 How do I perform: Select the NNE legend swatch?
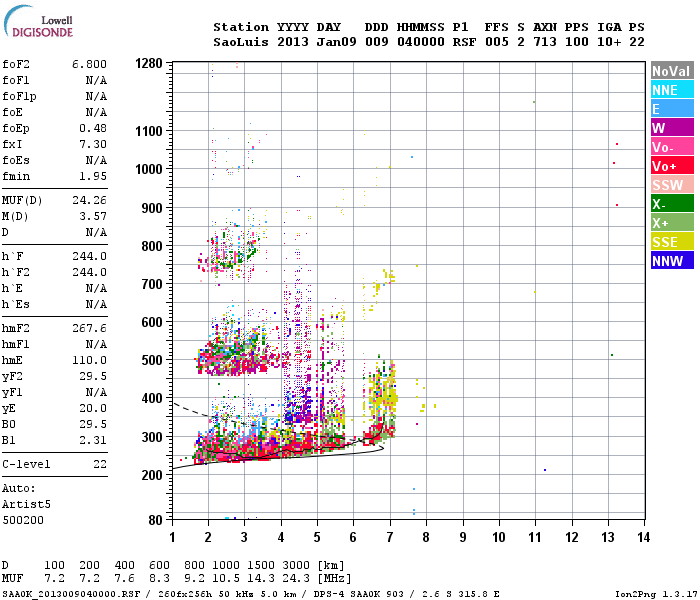[672, 90]
